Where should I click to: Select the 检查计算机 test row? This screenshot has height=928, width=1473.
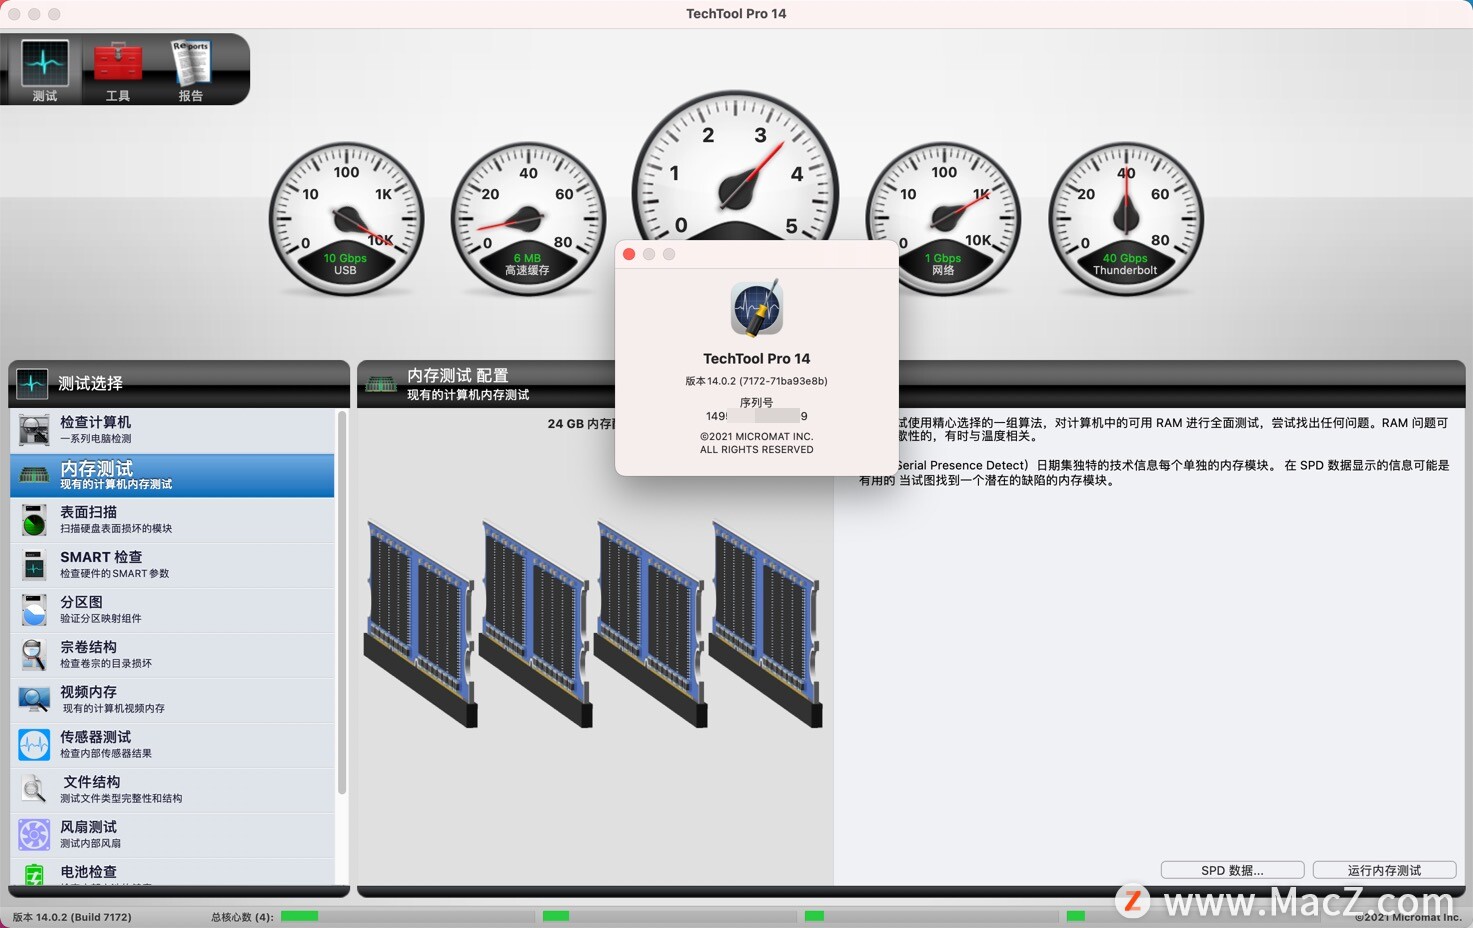click(x=172, y=430)
